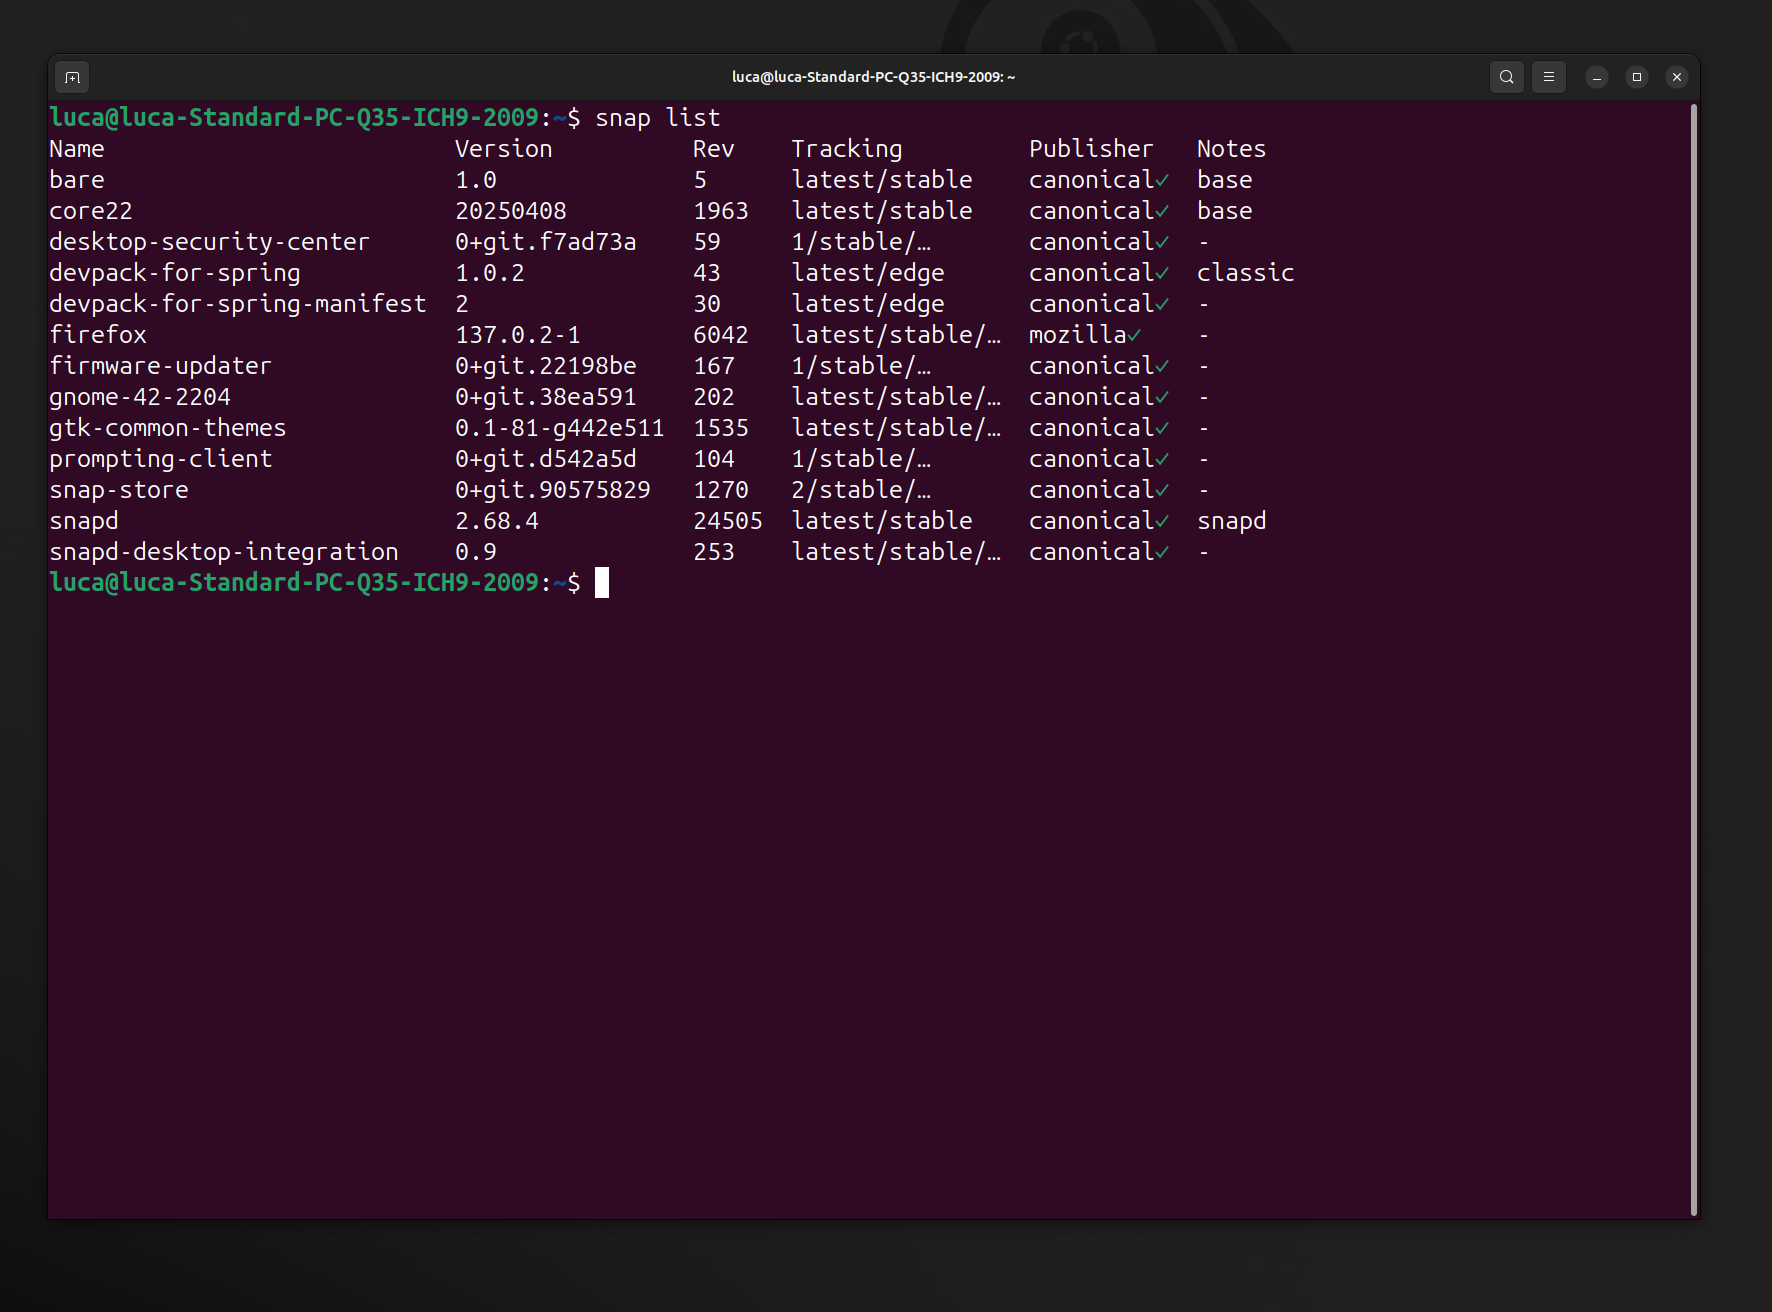
Task: Open the terminal search
Action: point(1506,77)
